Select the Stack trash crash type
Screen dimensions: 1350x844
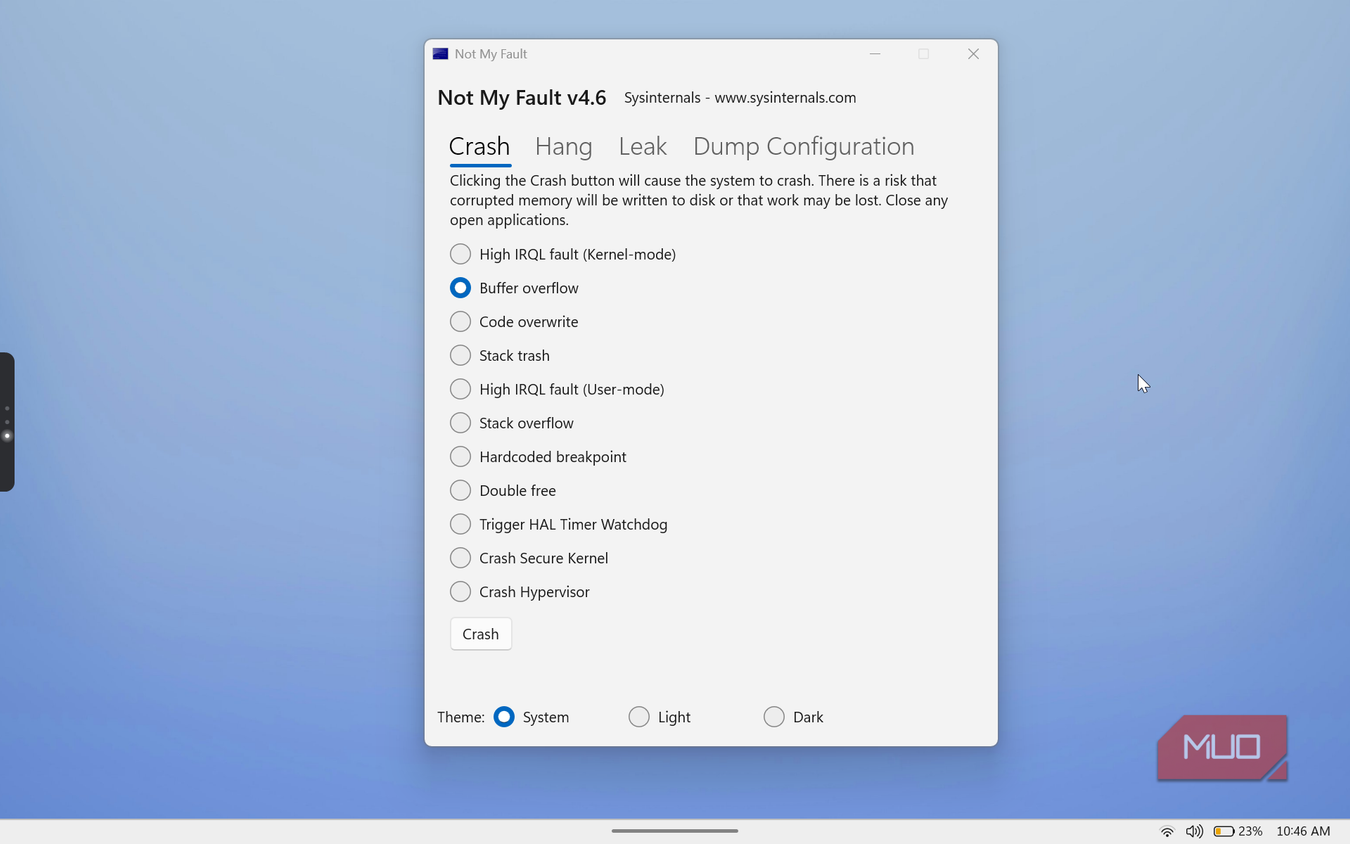tap(500, 355)
